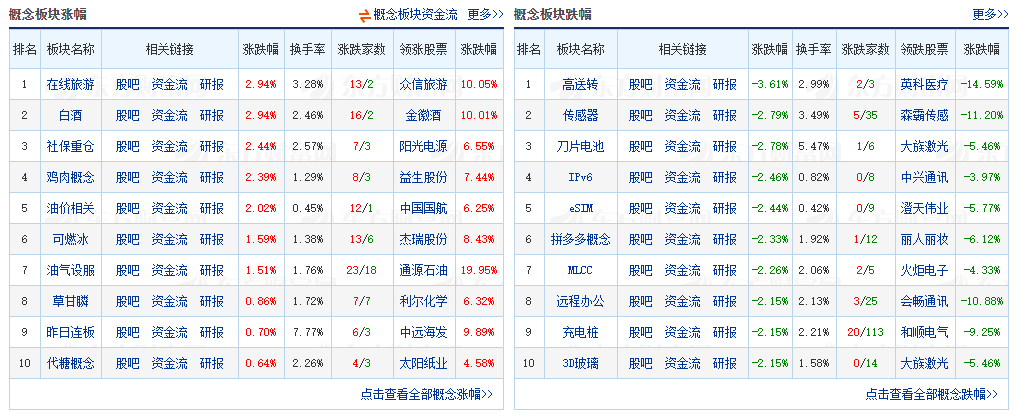Viewport: 1016px width, 418px height.
Task: Open 股吧 for the 白酒 row
Action: 127,116
